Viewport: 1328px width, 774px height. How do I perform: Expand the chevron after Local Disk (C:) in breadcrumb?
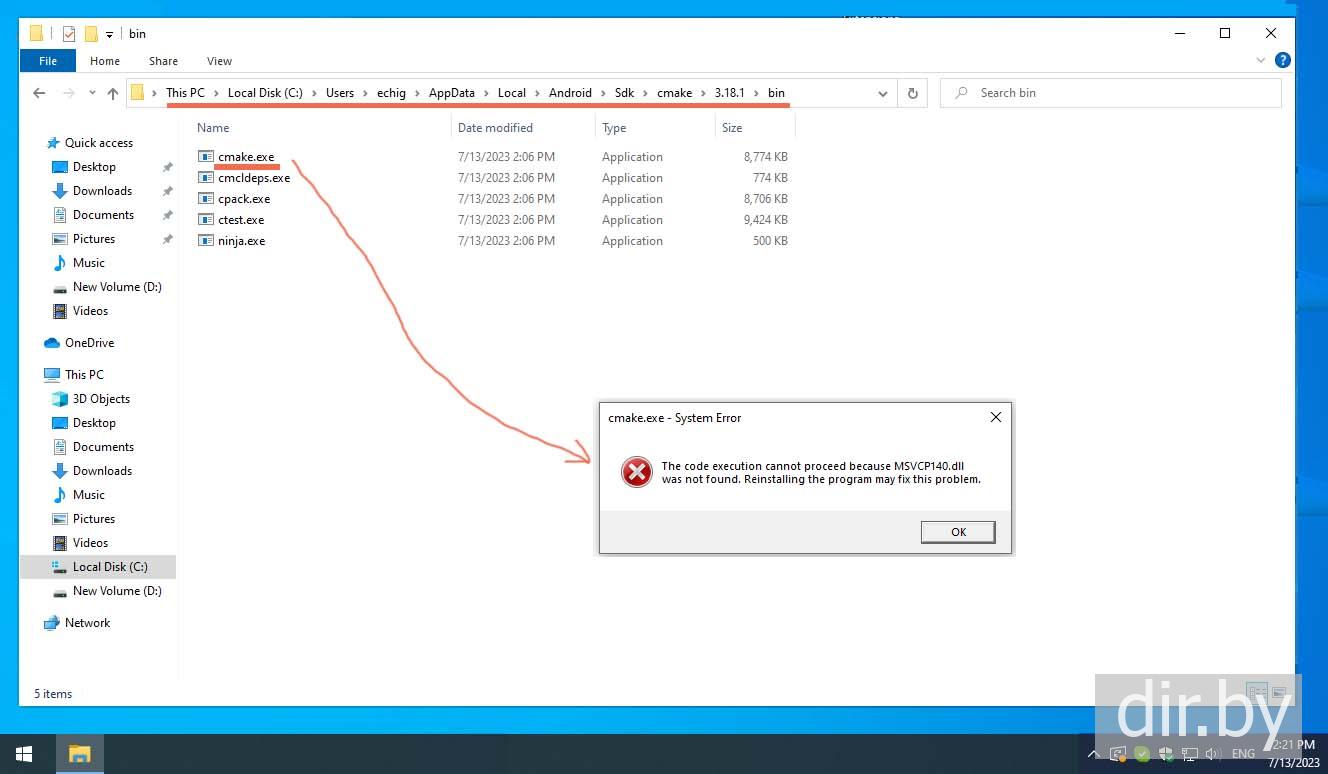pos(314,93)
